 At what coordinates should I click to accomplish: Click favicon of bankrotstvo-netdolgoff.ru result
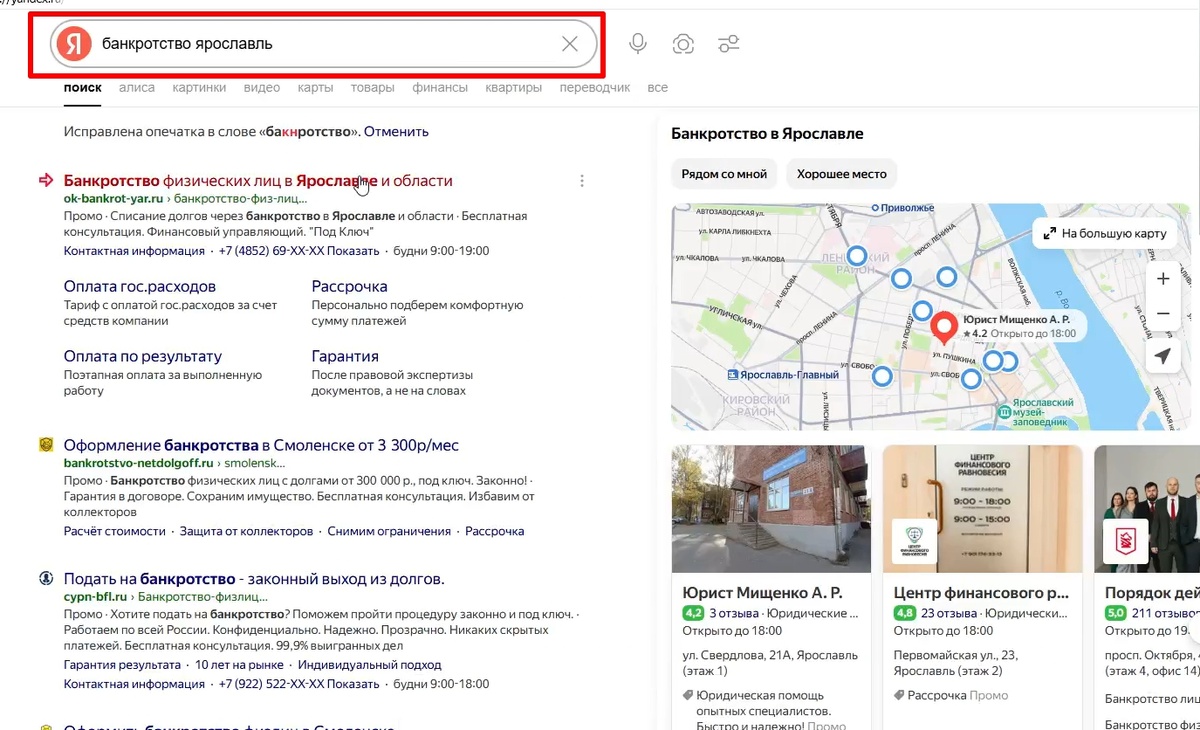45,445
